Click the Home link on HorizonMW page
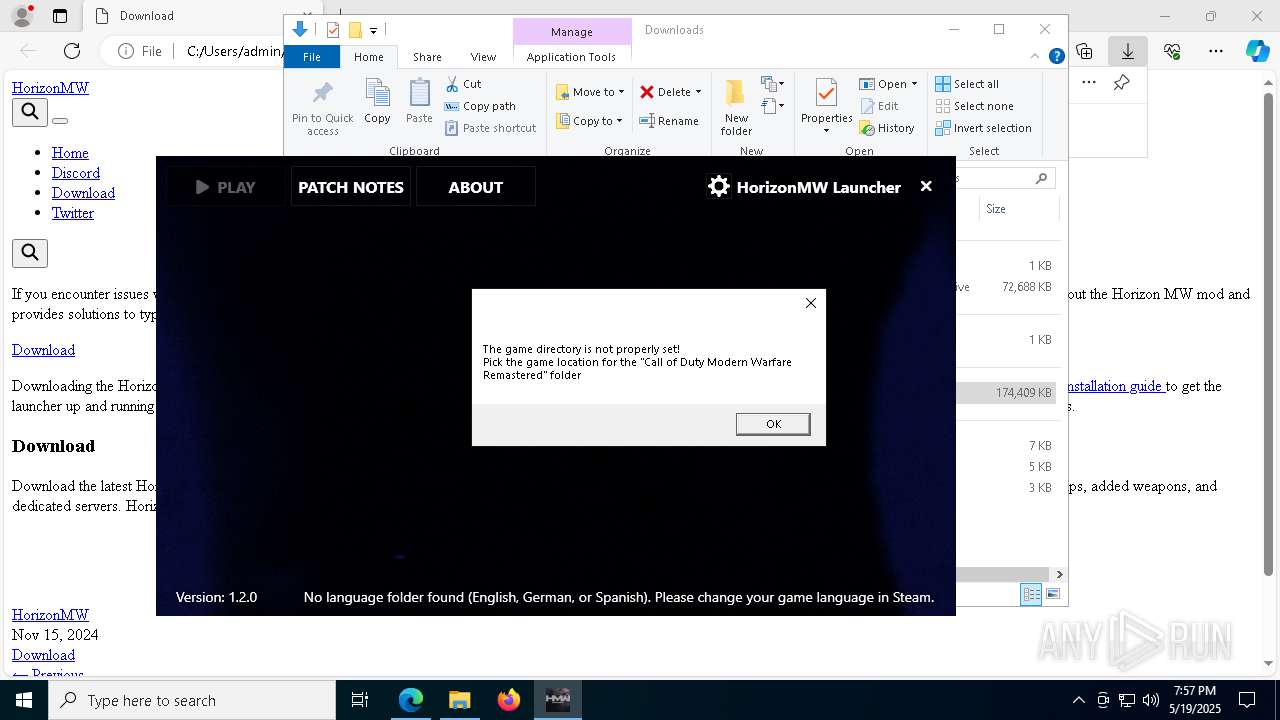The image size is (1280, 720). click(x=70, y=153)
